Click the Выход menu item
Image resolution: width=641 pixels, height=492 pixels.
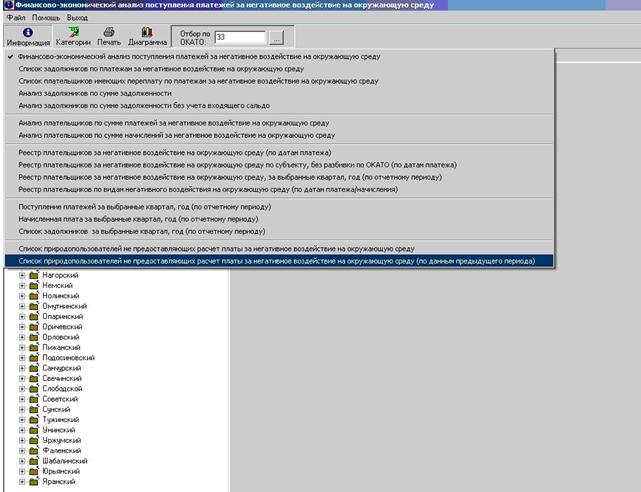78,18
